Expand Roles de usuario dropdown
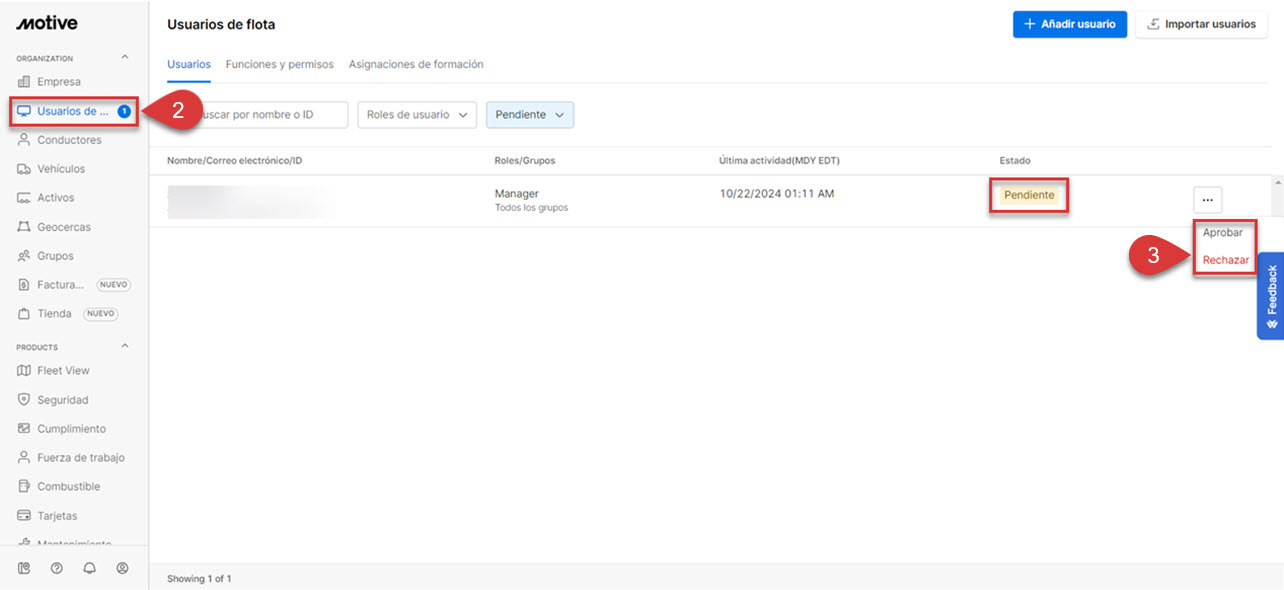 (x=416, y=115)
